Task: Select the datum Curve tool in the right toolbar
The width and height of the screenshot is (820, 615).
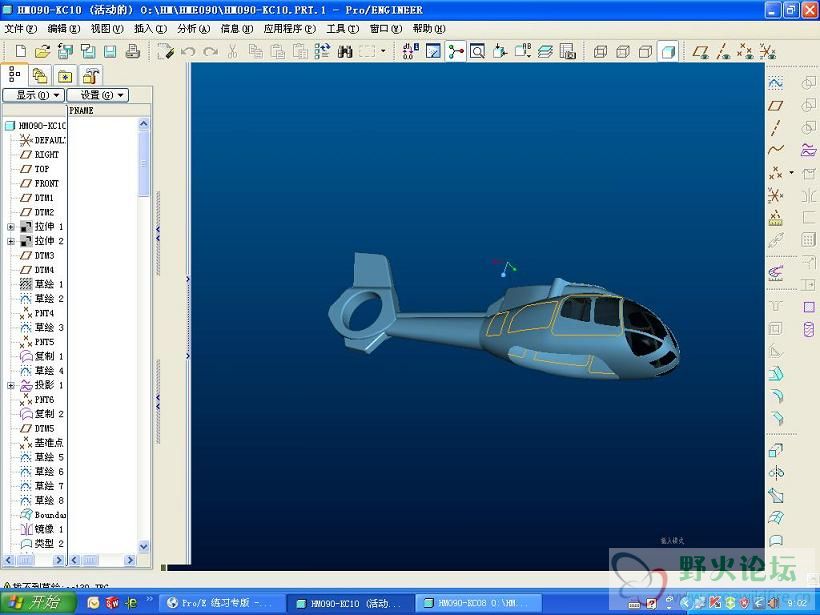Action: coord(776,150)
